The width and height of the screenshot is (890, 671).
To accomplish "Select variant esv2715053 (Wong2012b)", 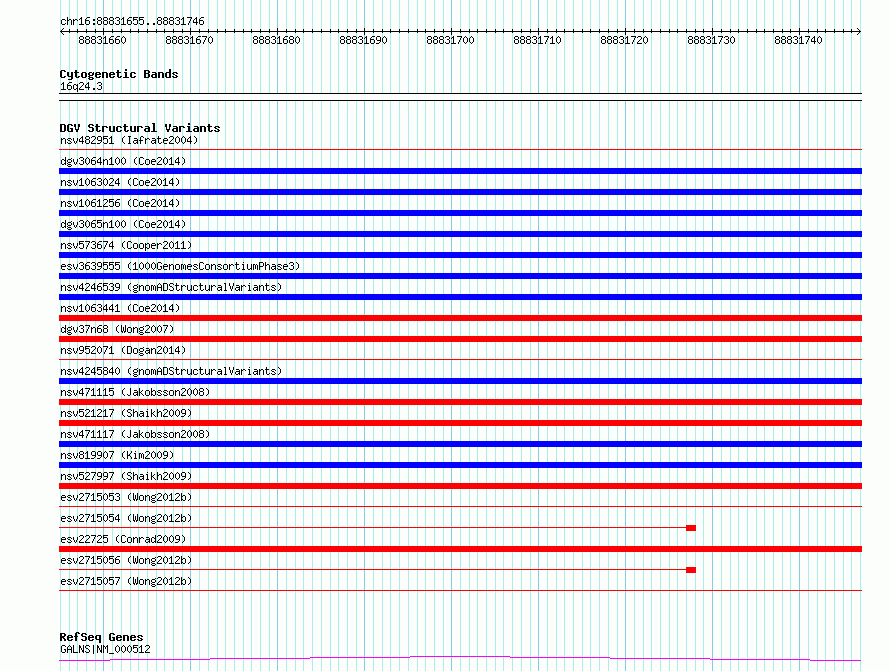I will pyautogui.click(x=126, y=497).
